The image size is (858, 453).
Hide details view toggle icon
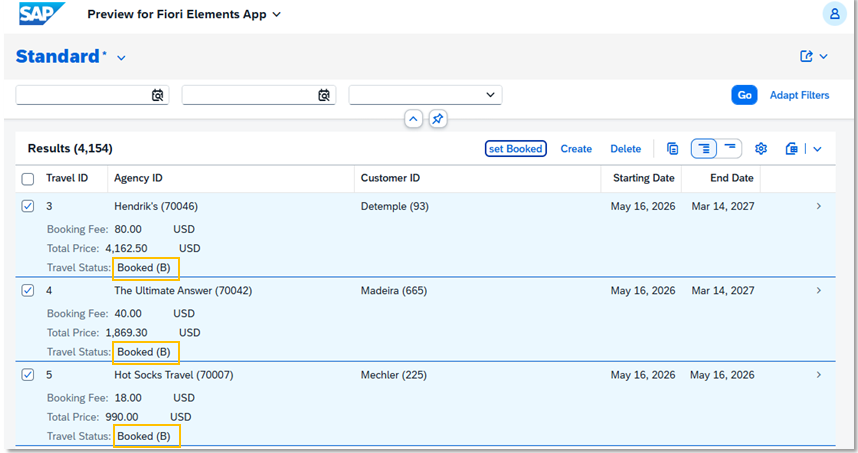[x=729, y=148]
